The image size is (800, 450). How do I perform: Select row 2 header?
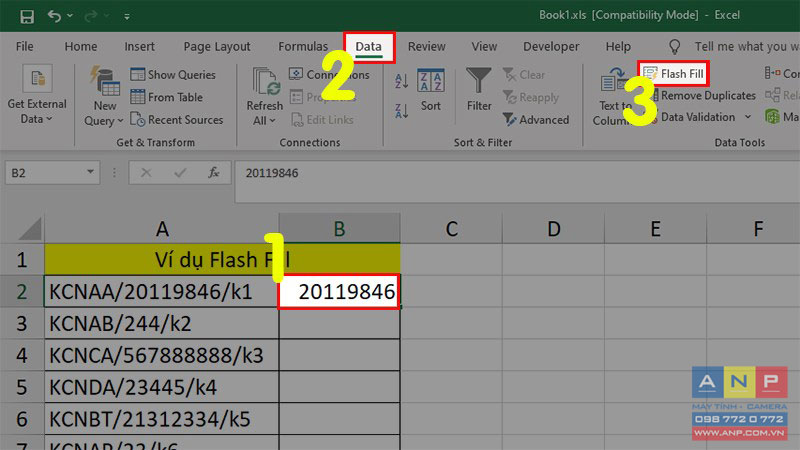21,291
